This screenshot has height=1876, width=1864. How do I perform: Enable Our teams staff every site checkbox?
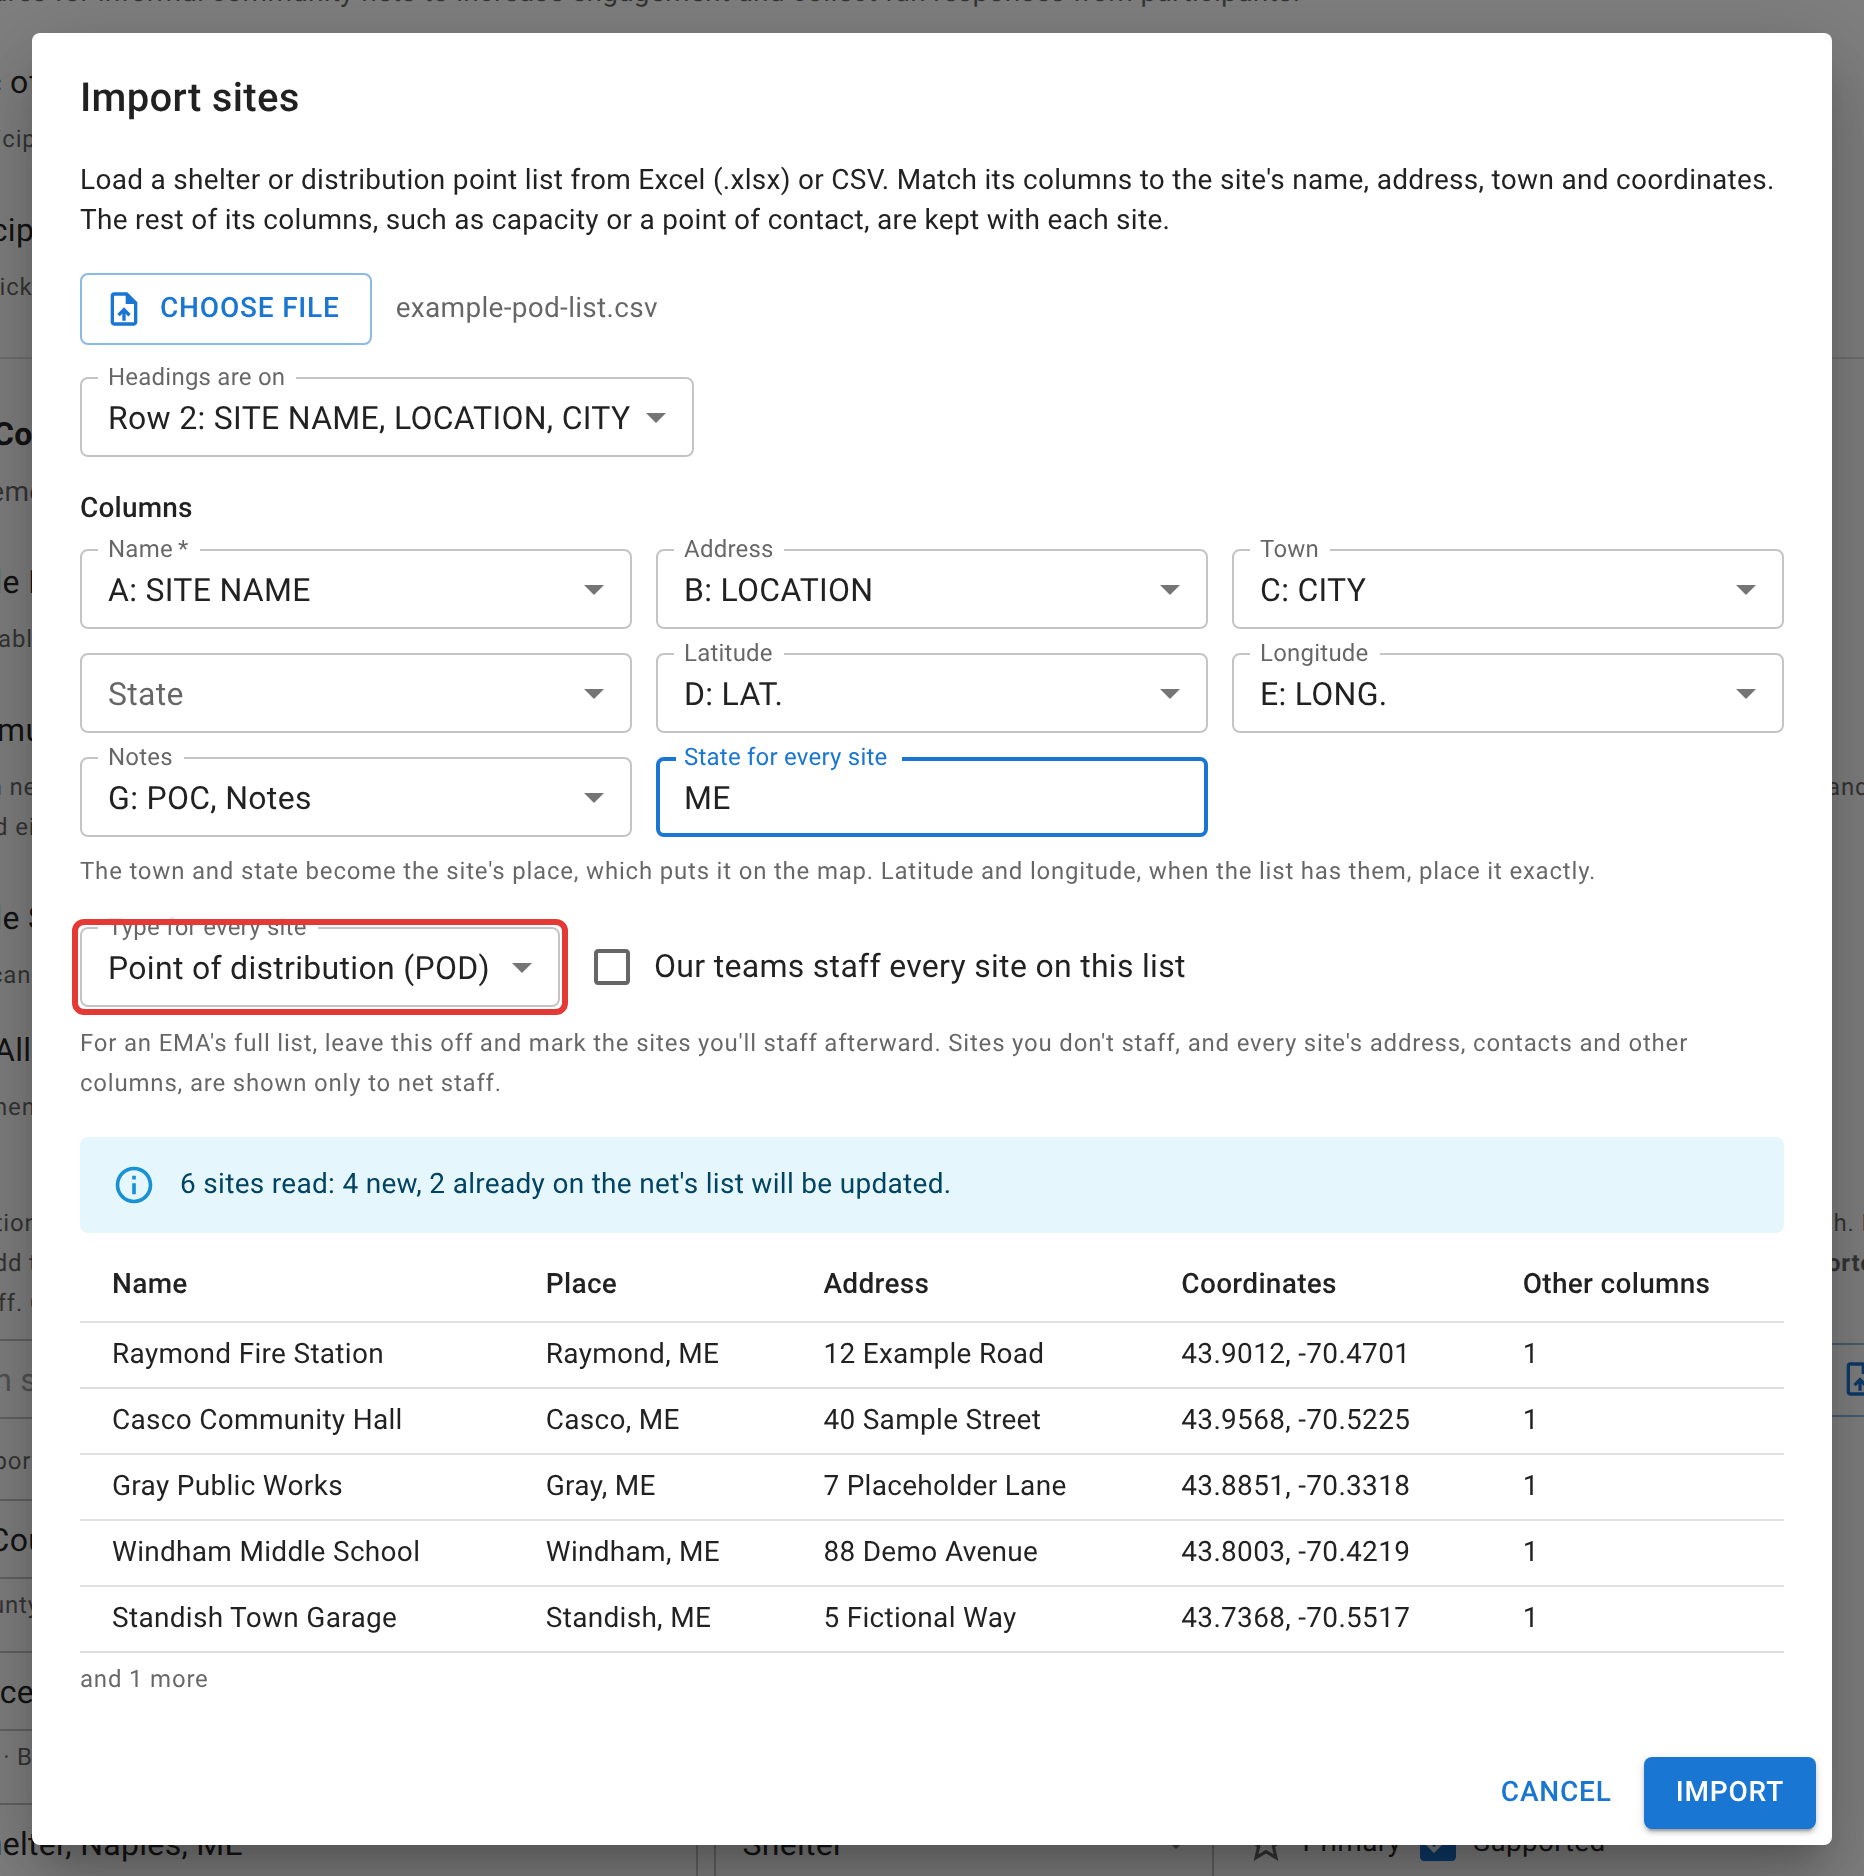[x=612, y=967]
